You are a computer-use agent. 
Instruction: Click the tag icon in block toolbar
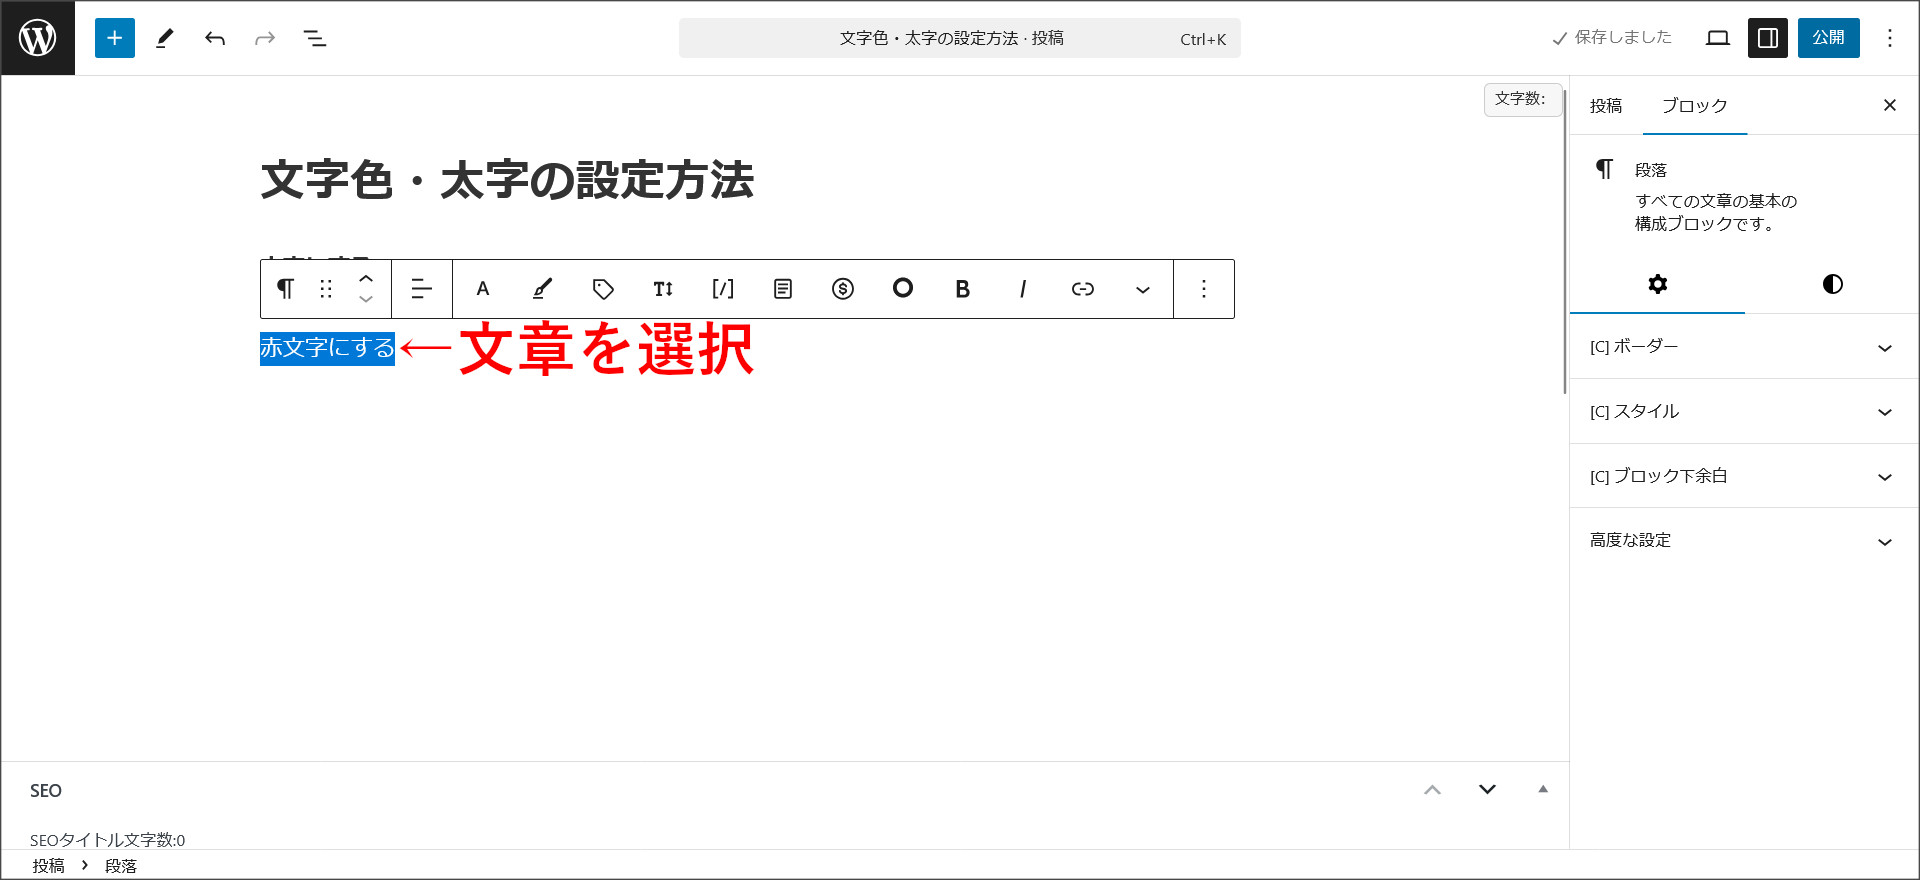coord(603,289)
